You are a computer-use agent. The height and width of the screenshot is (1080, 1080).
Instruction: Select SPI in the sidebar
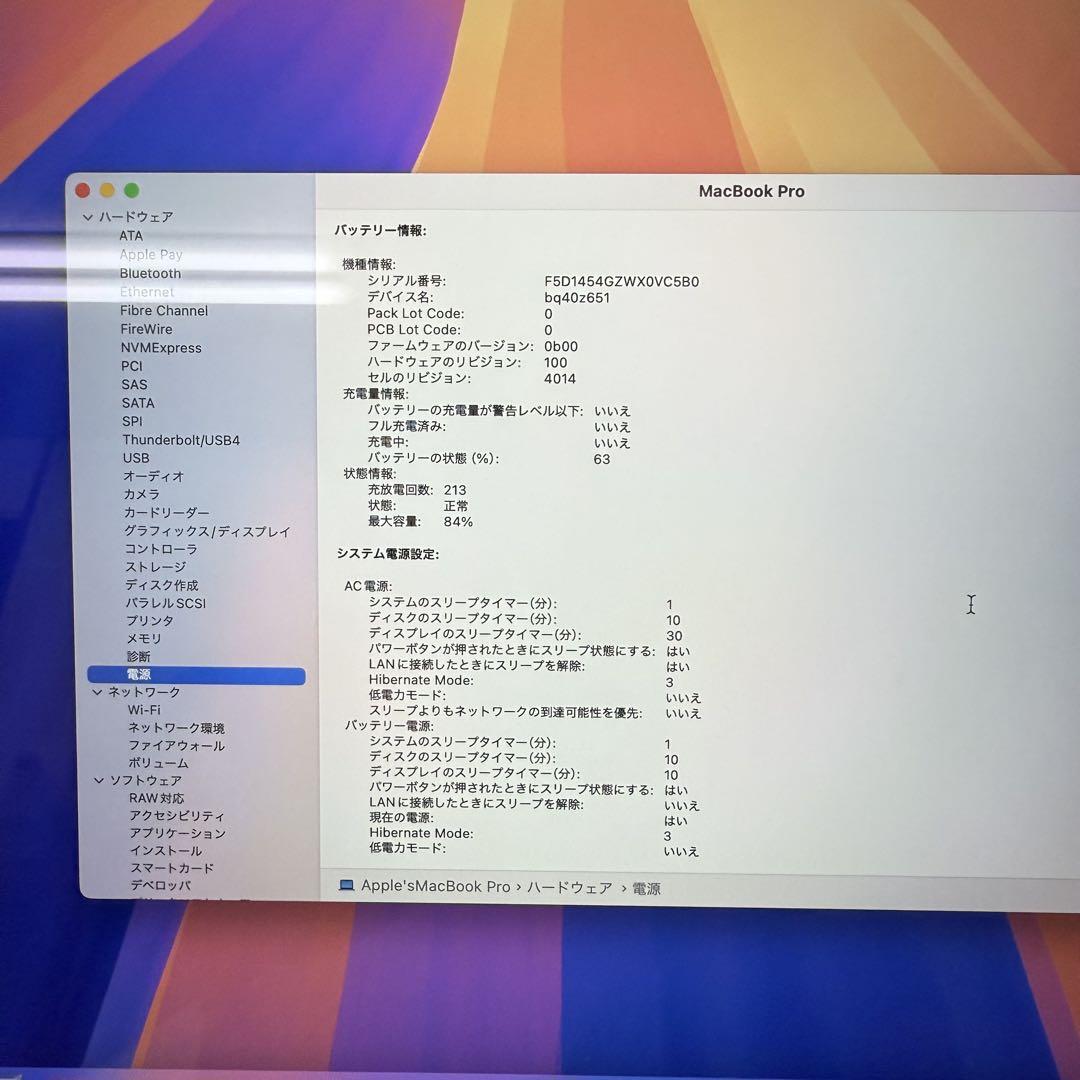(132, 422)
